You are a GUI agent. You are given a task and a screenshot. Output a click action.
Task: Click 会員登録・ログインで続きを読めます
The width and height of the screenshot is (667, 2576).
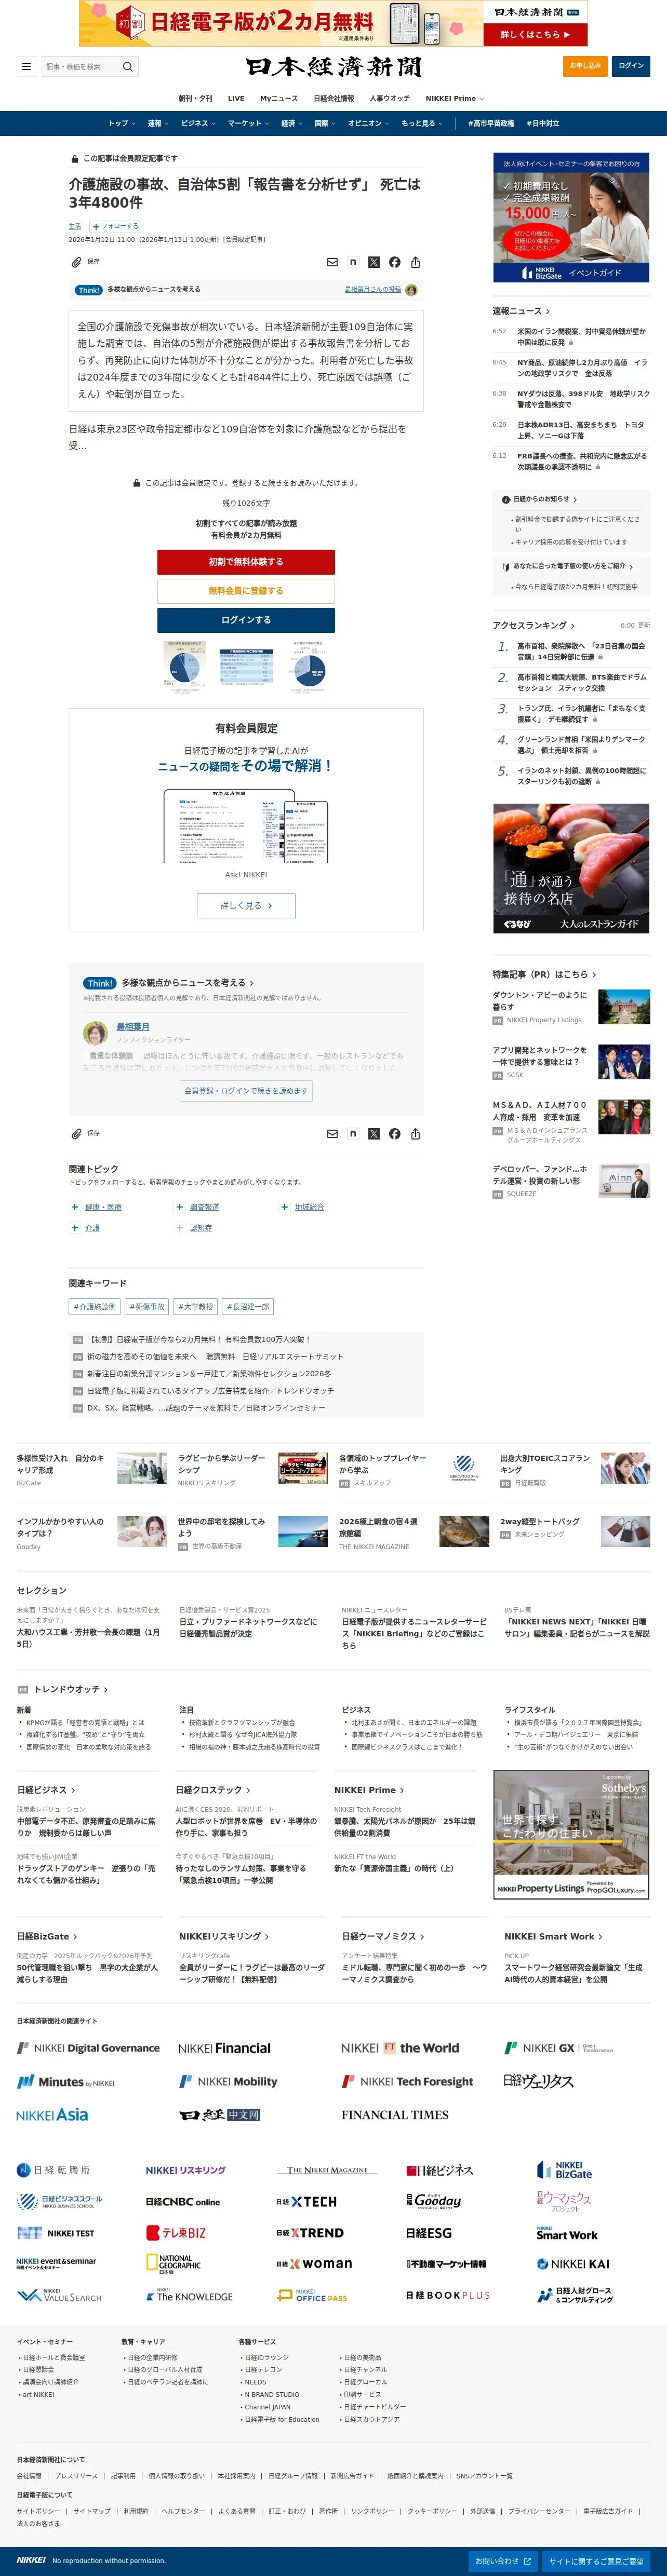pyautogui.click(x=246, y=1091)
